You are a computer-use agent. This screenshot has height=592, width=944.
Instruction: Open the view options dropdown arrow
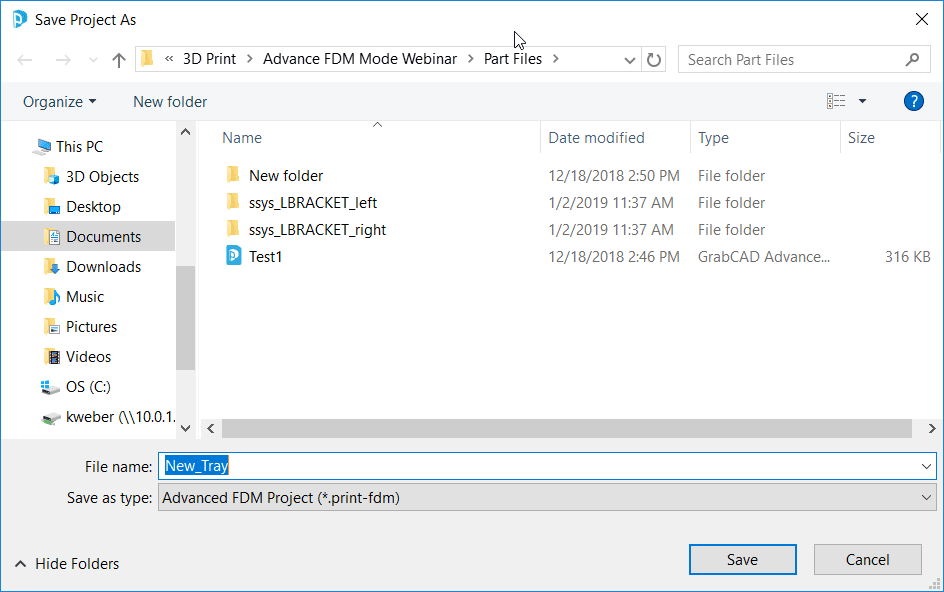862,101
